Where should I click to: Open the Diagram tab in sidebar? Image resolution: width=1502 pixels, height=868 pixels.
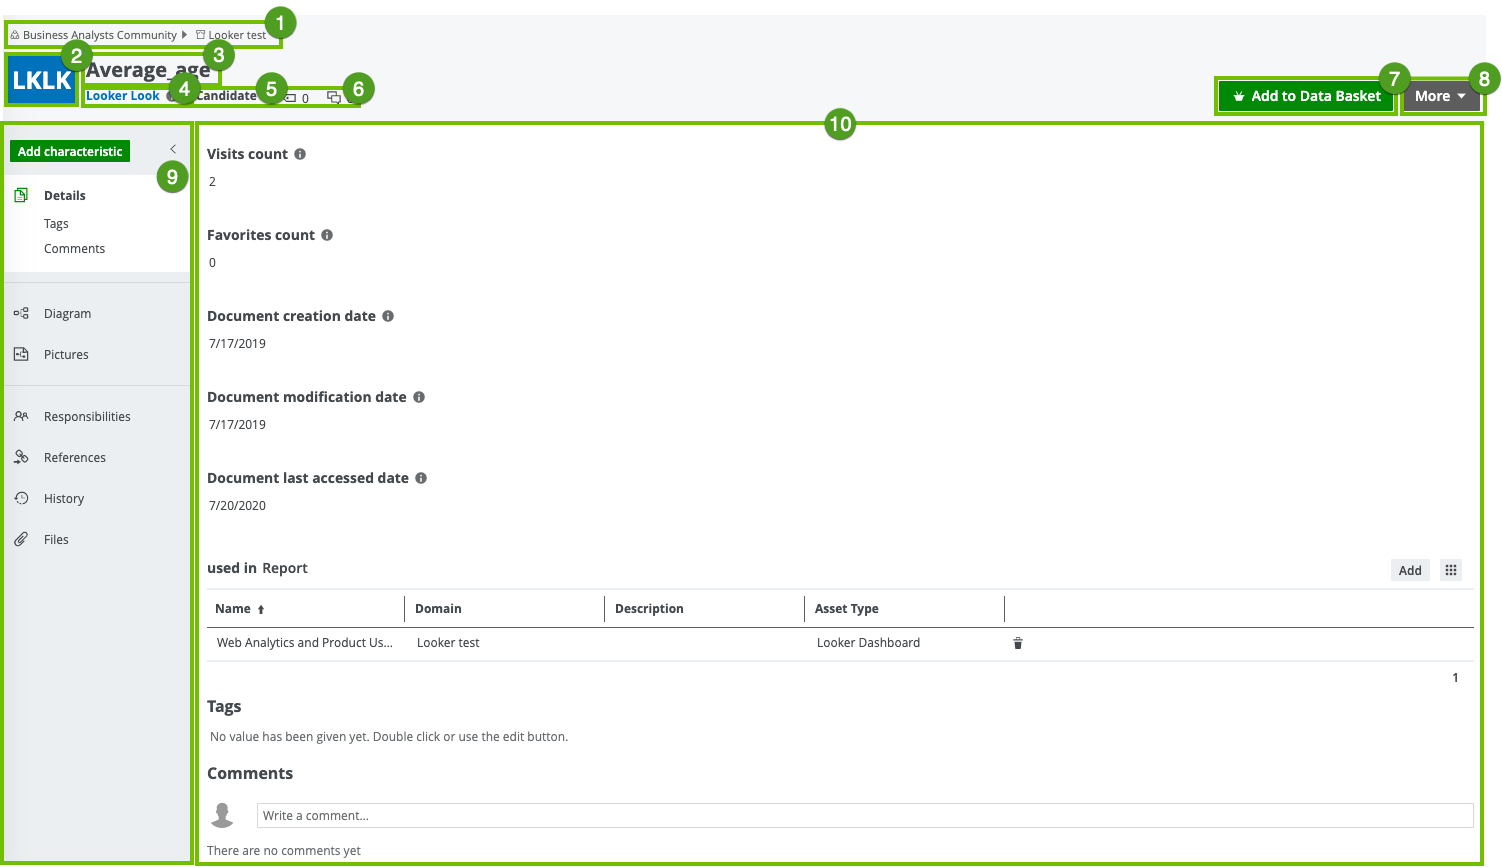67,314
